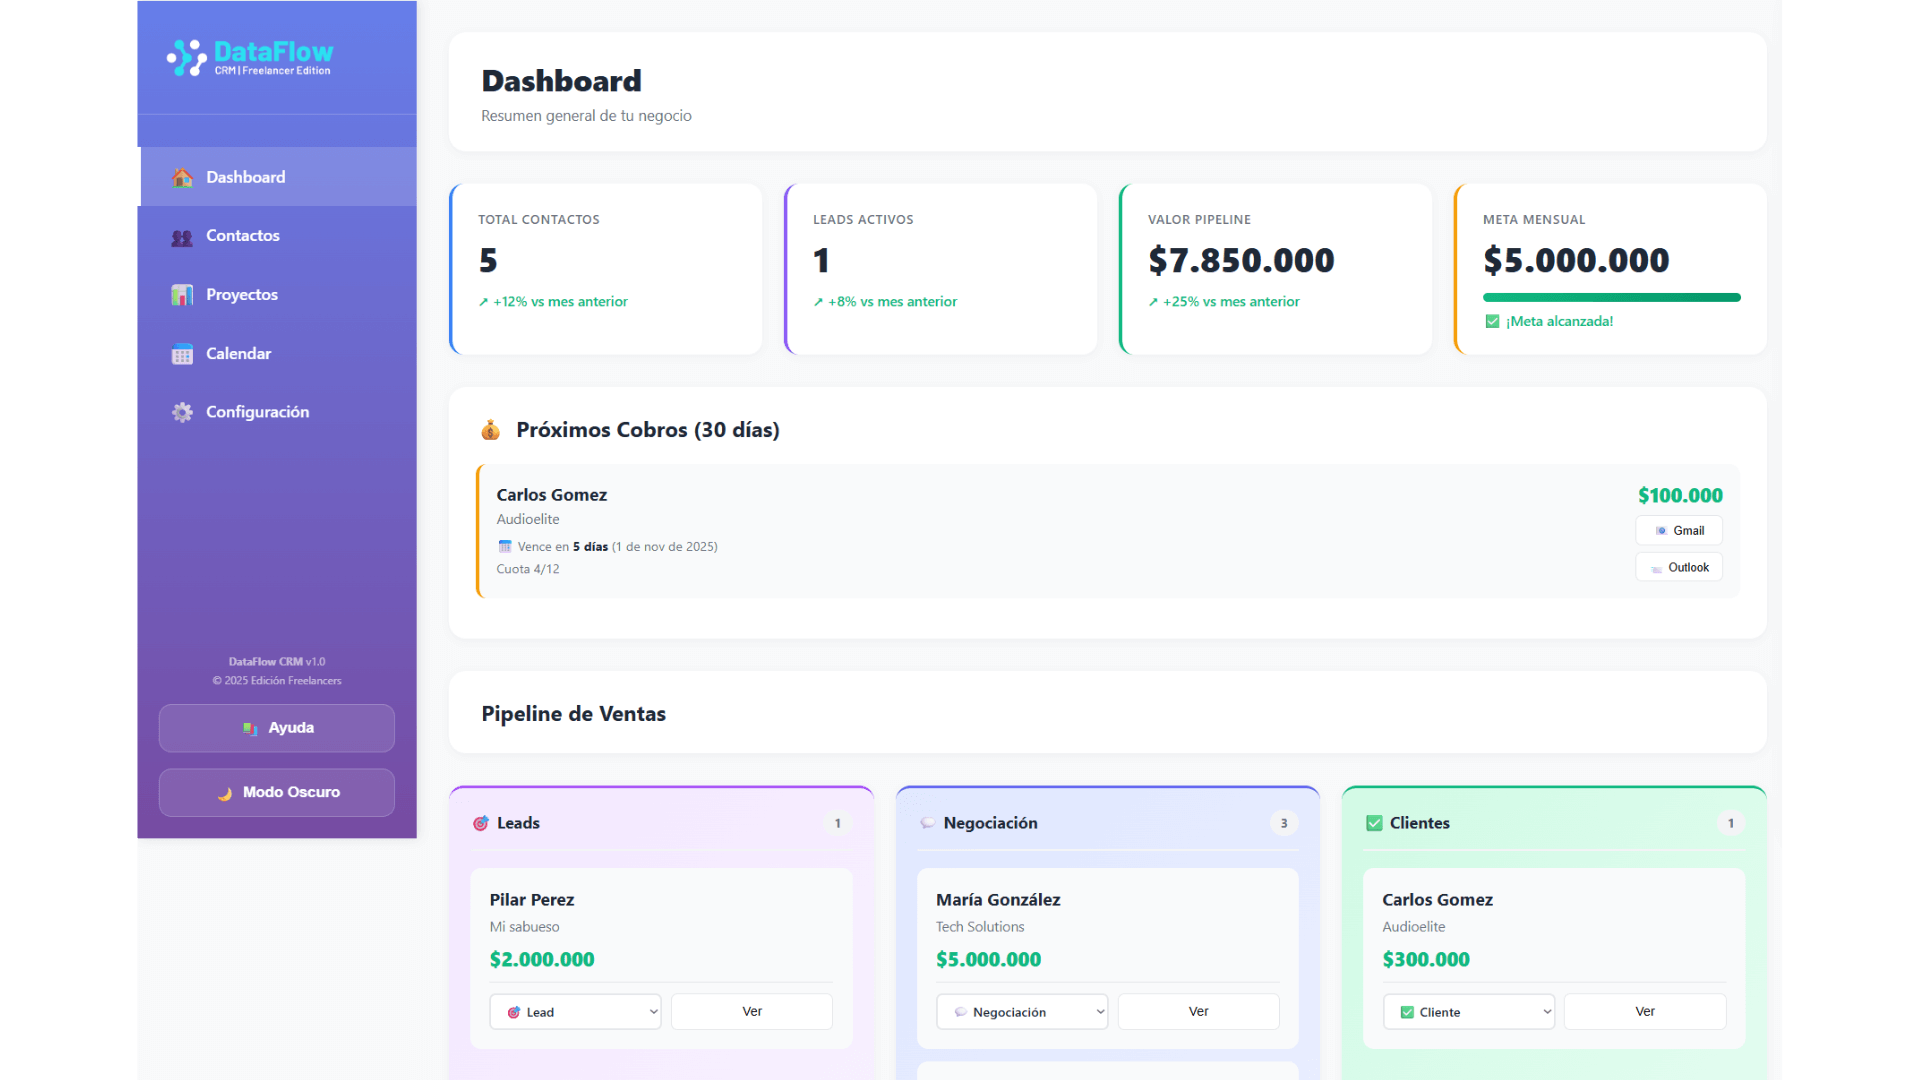Go to Contactos in sidebar menu
1920x1080 pixels.
[243, 236]
